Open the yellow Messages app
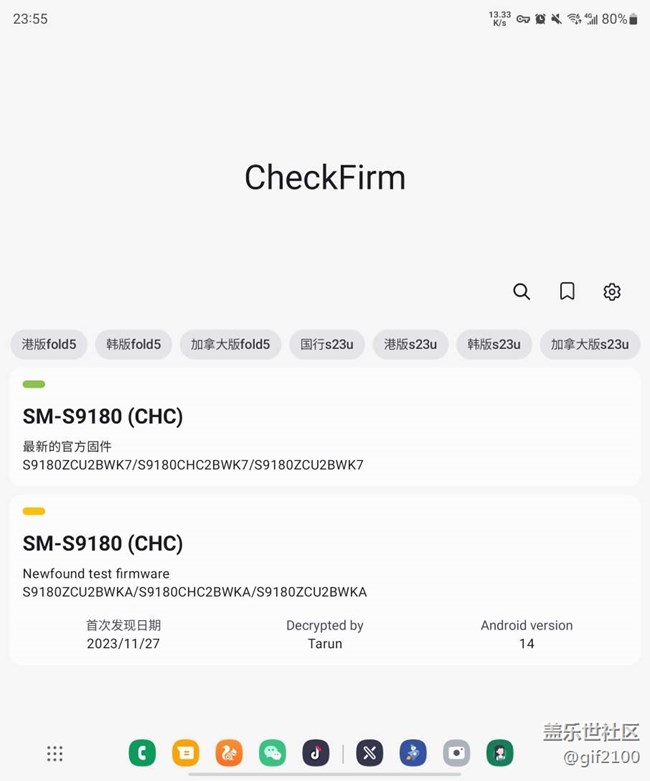The height and width of the screenshot is (781, 650). pos(185,753)
